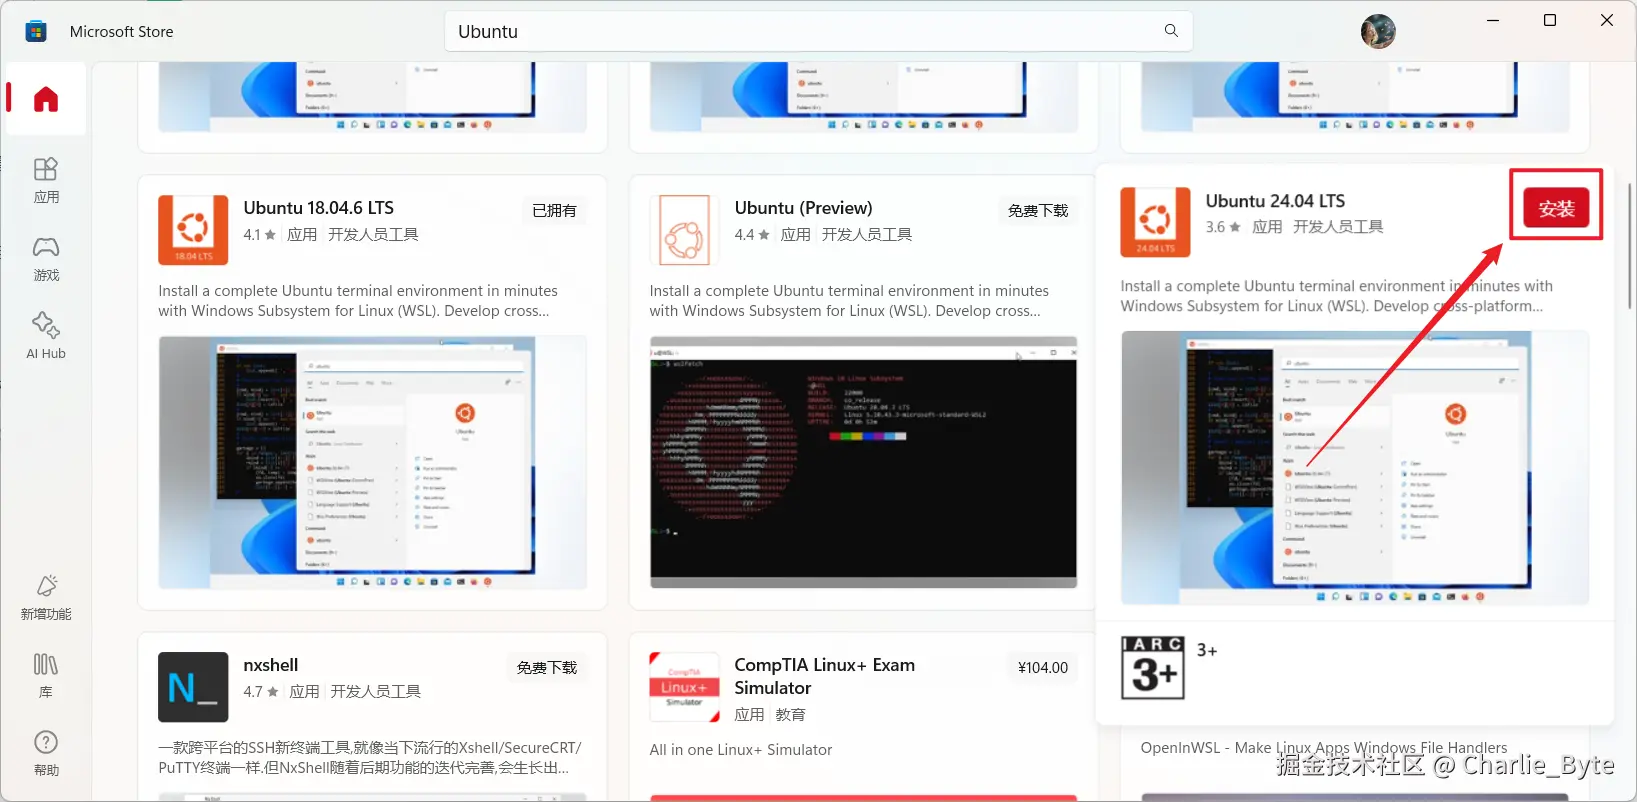Open 新增功能 (What's new) page
Screen dimensions: 1637x802
46,598
